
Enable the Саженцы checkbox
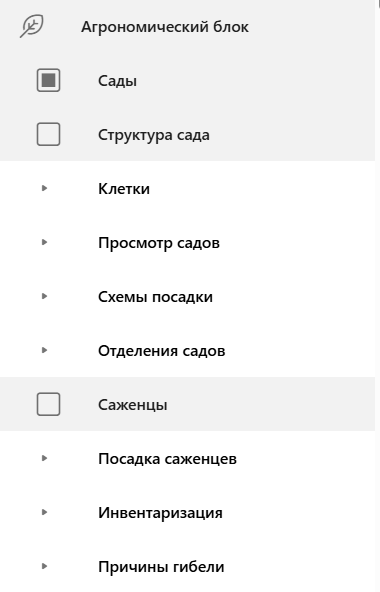coord(48,404)
